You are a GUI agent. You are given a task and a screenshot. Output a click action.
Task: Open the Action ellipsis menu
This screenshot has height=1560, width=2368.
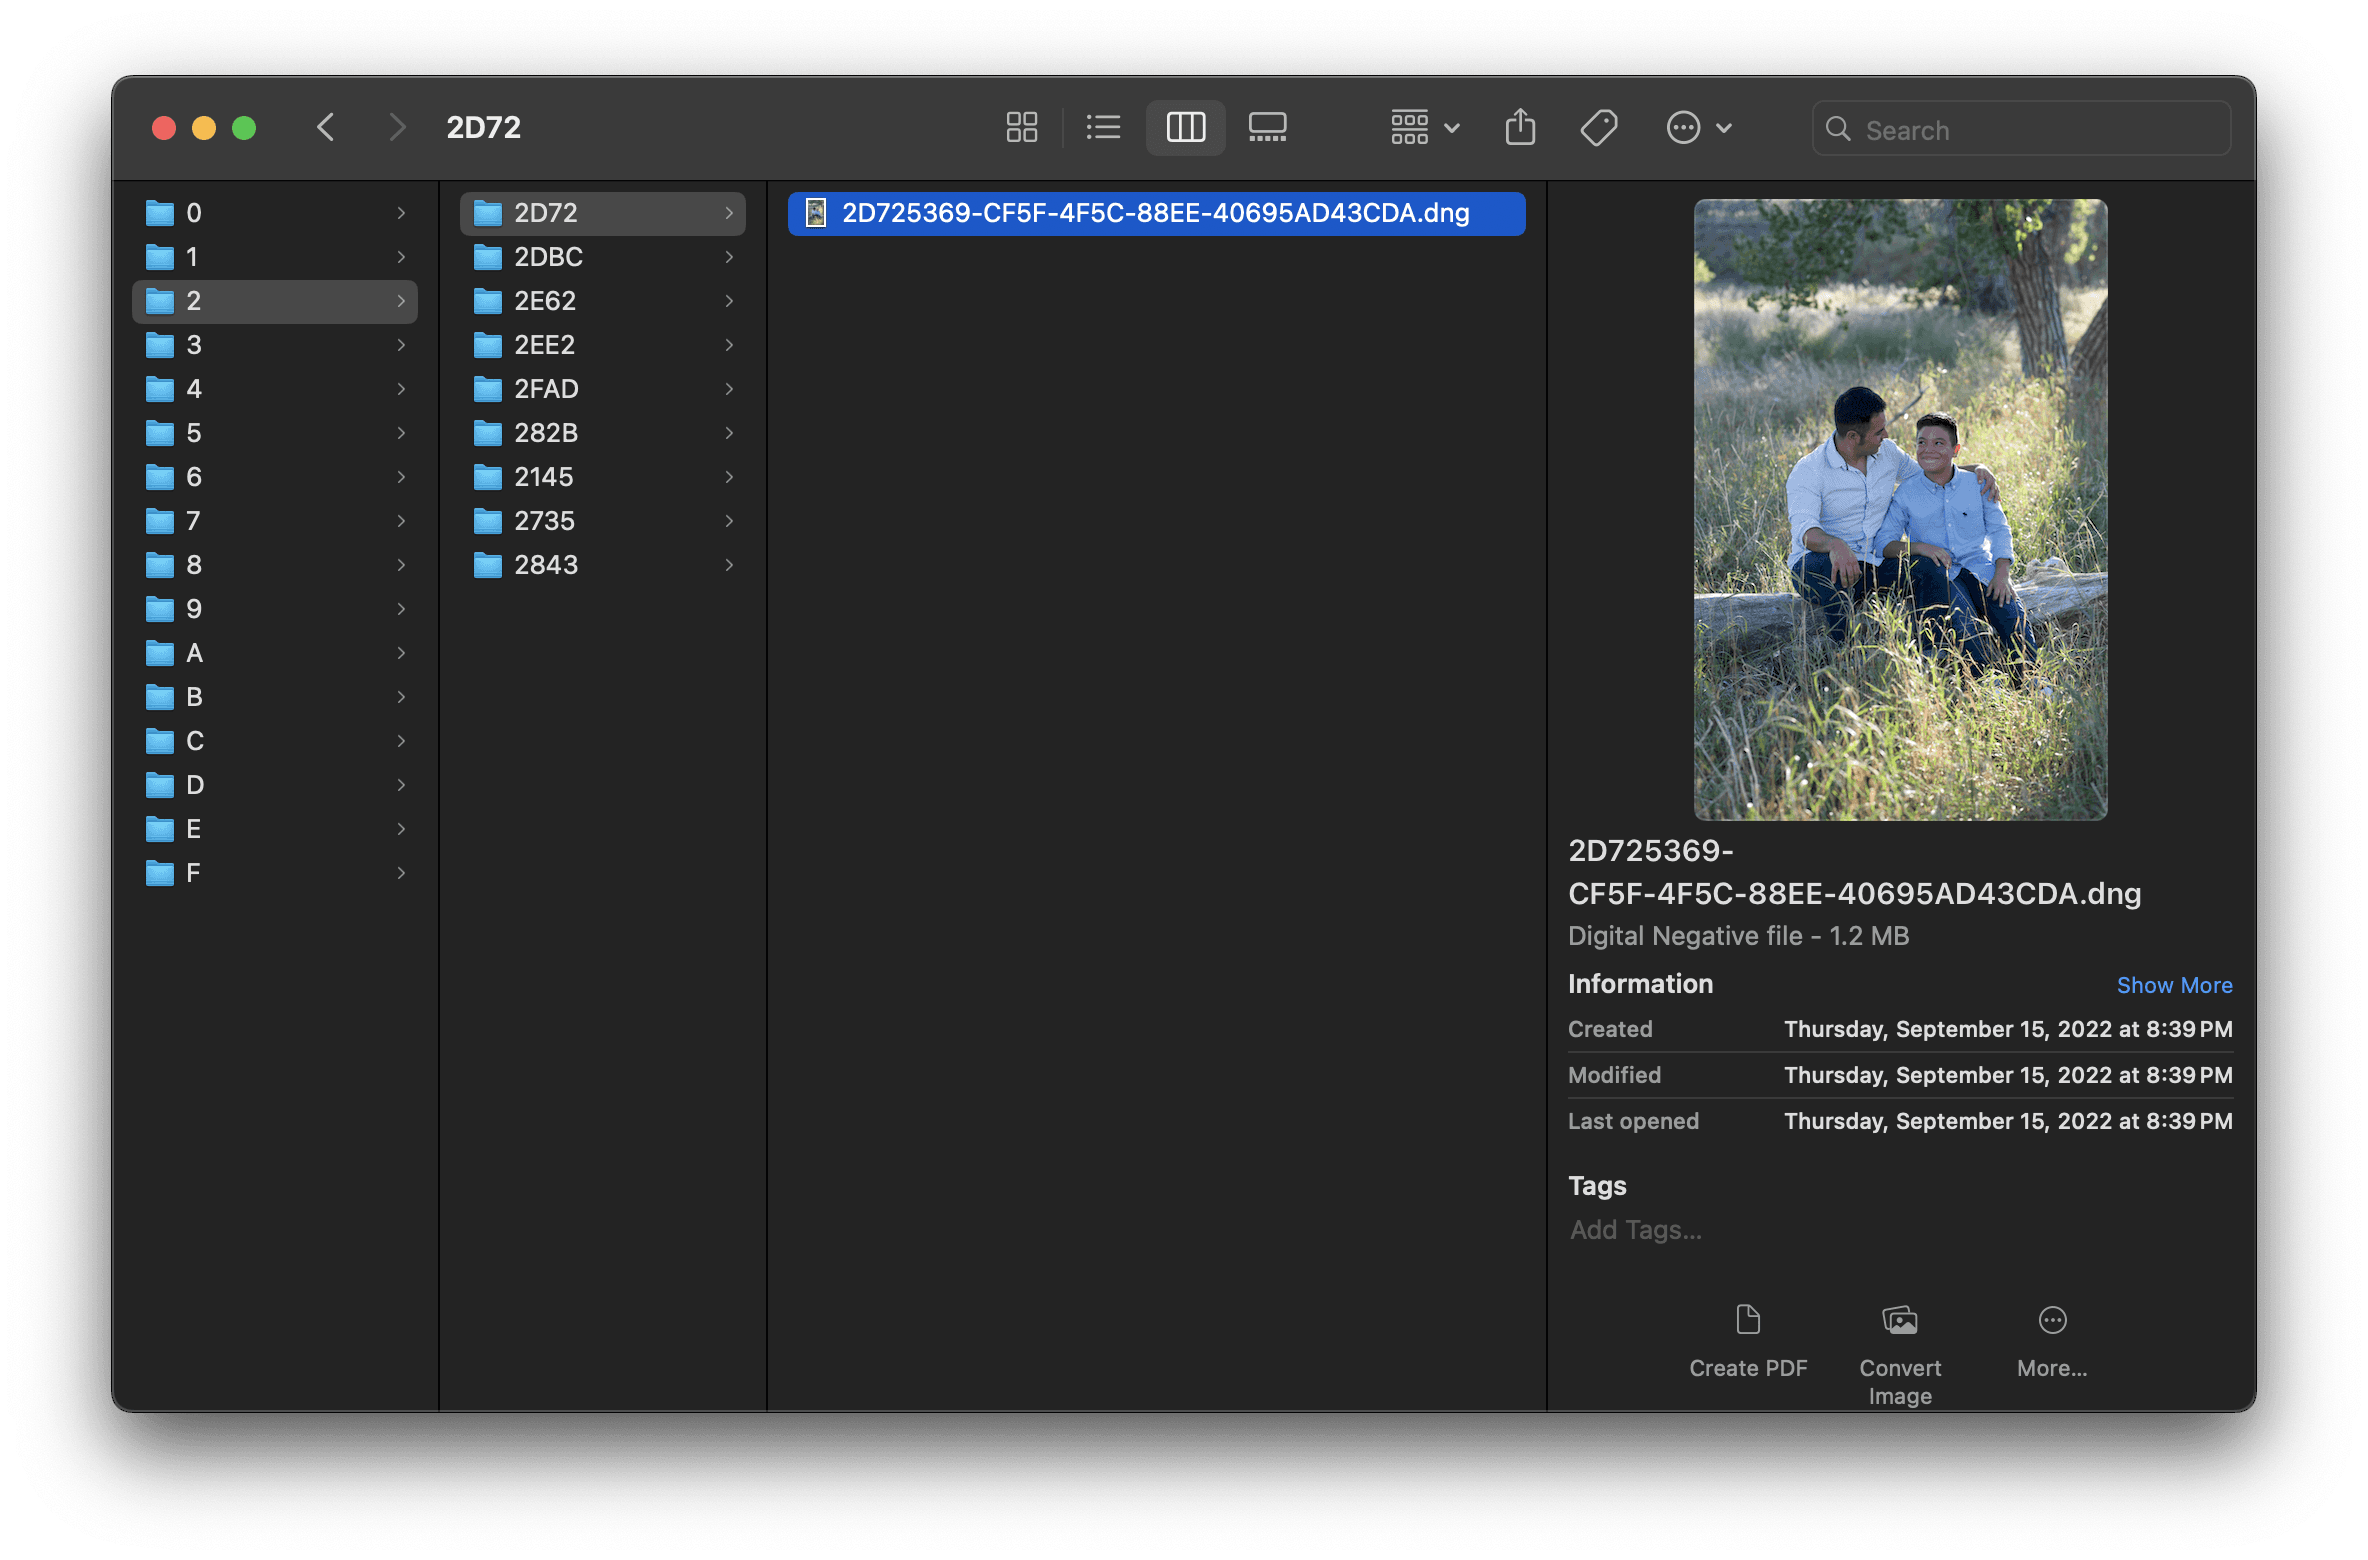[1697, 128]
